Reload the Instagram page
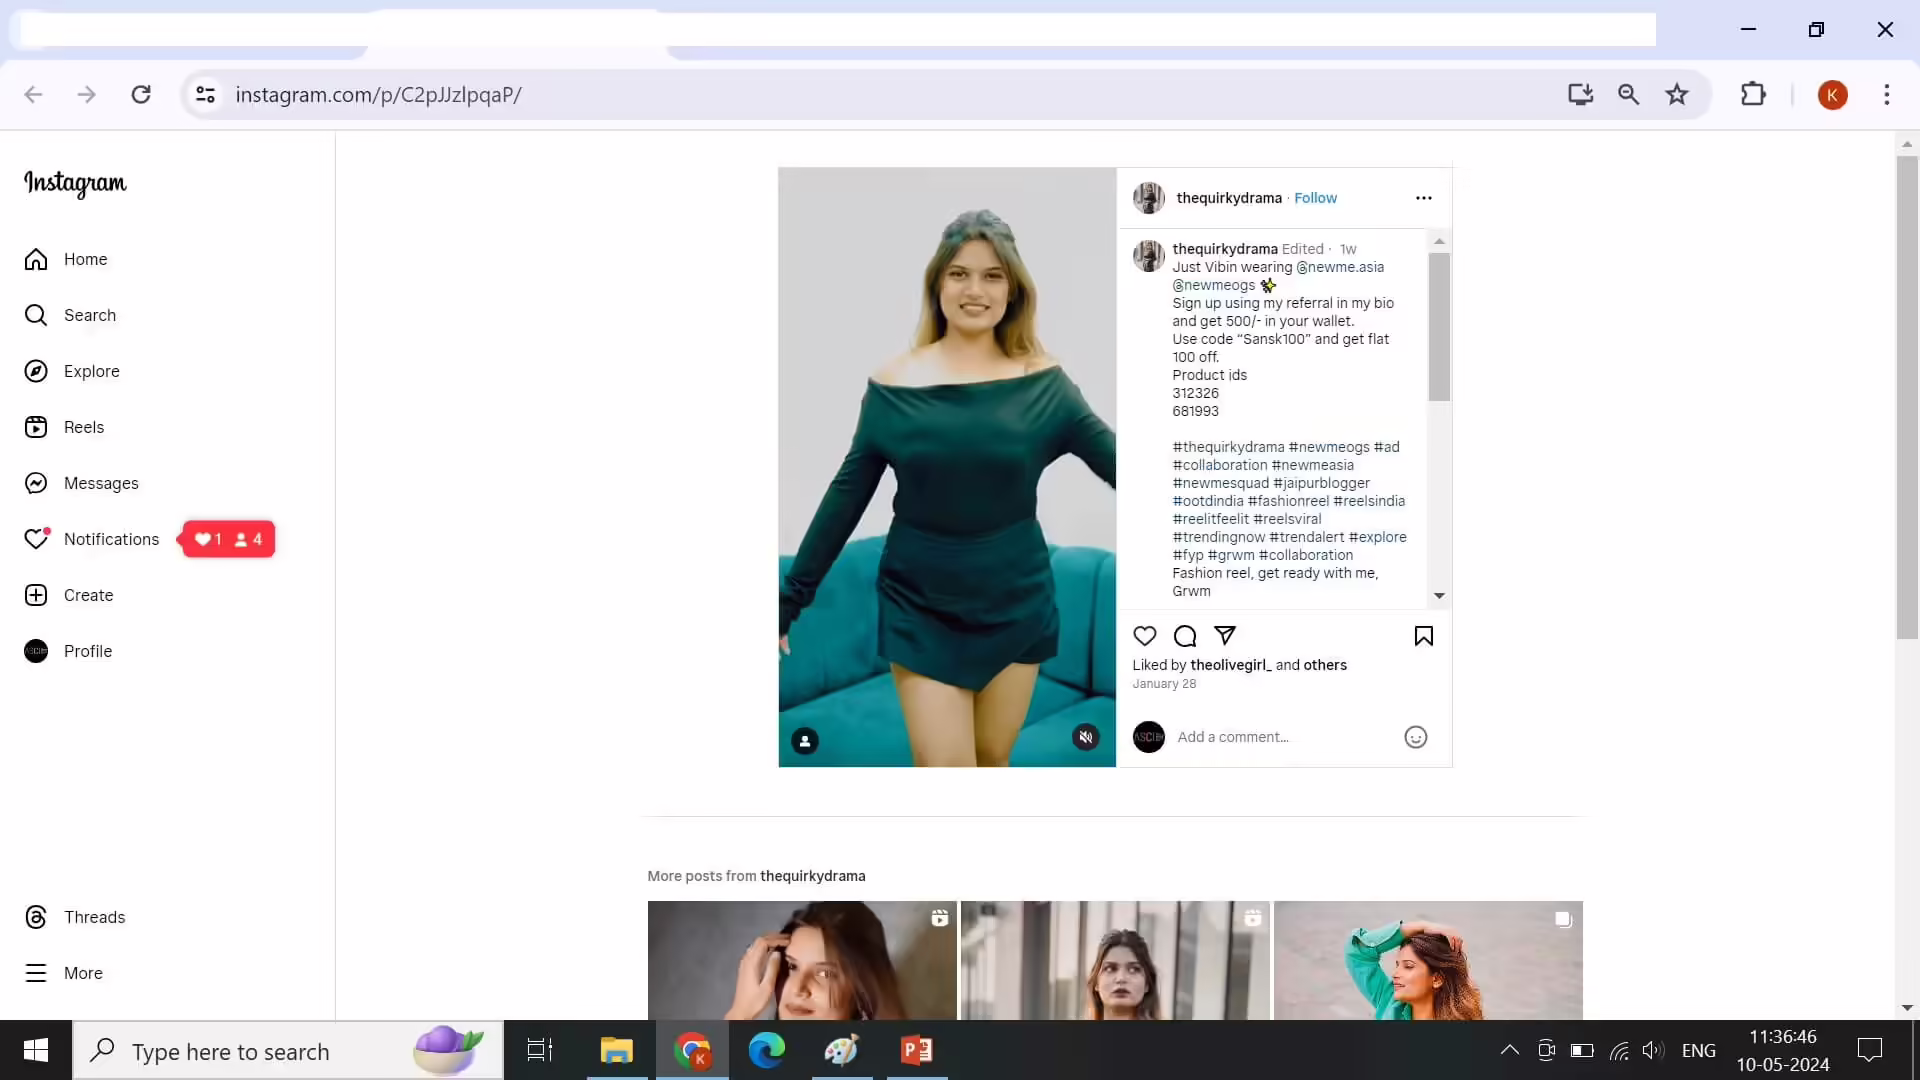The image size is (1920, 1080). click(x=141, y=94)
